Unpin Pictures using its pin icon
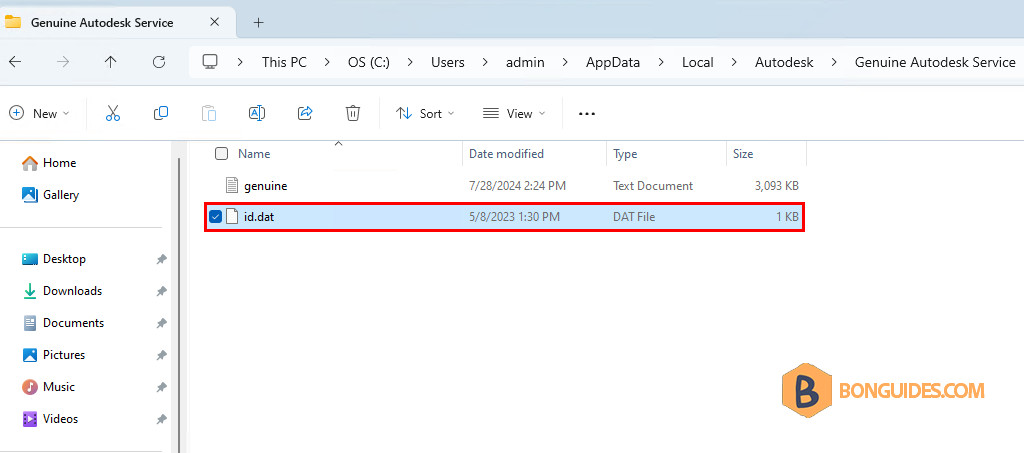 click(161, 355)
